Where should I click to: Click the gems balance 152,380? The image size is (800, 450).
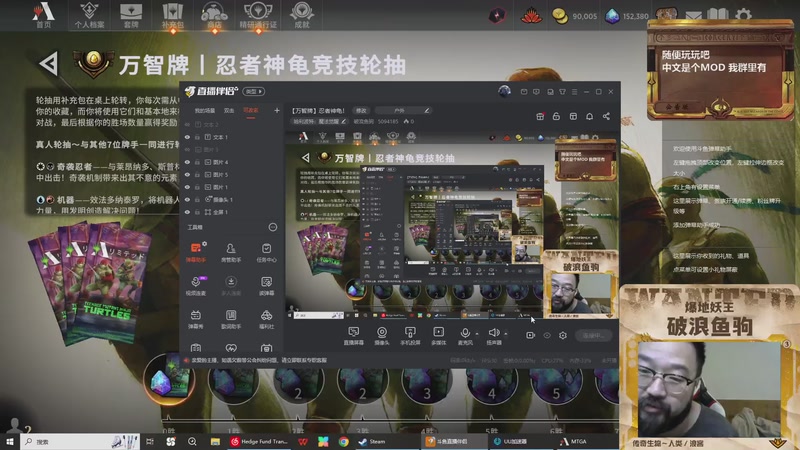[627, 16]
